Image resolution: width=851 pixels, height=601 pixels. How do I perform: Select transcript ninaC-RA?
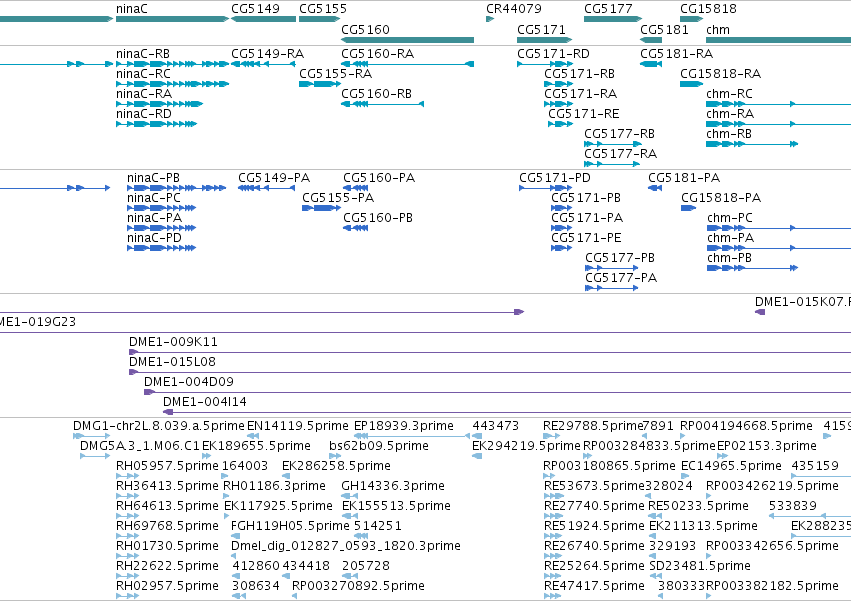coord(144,94)
